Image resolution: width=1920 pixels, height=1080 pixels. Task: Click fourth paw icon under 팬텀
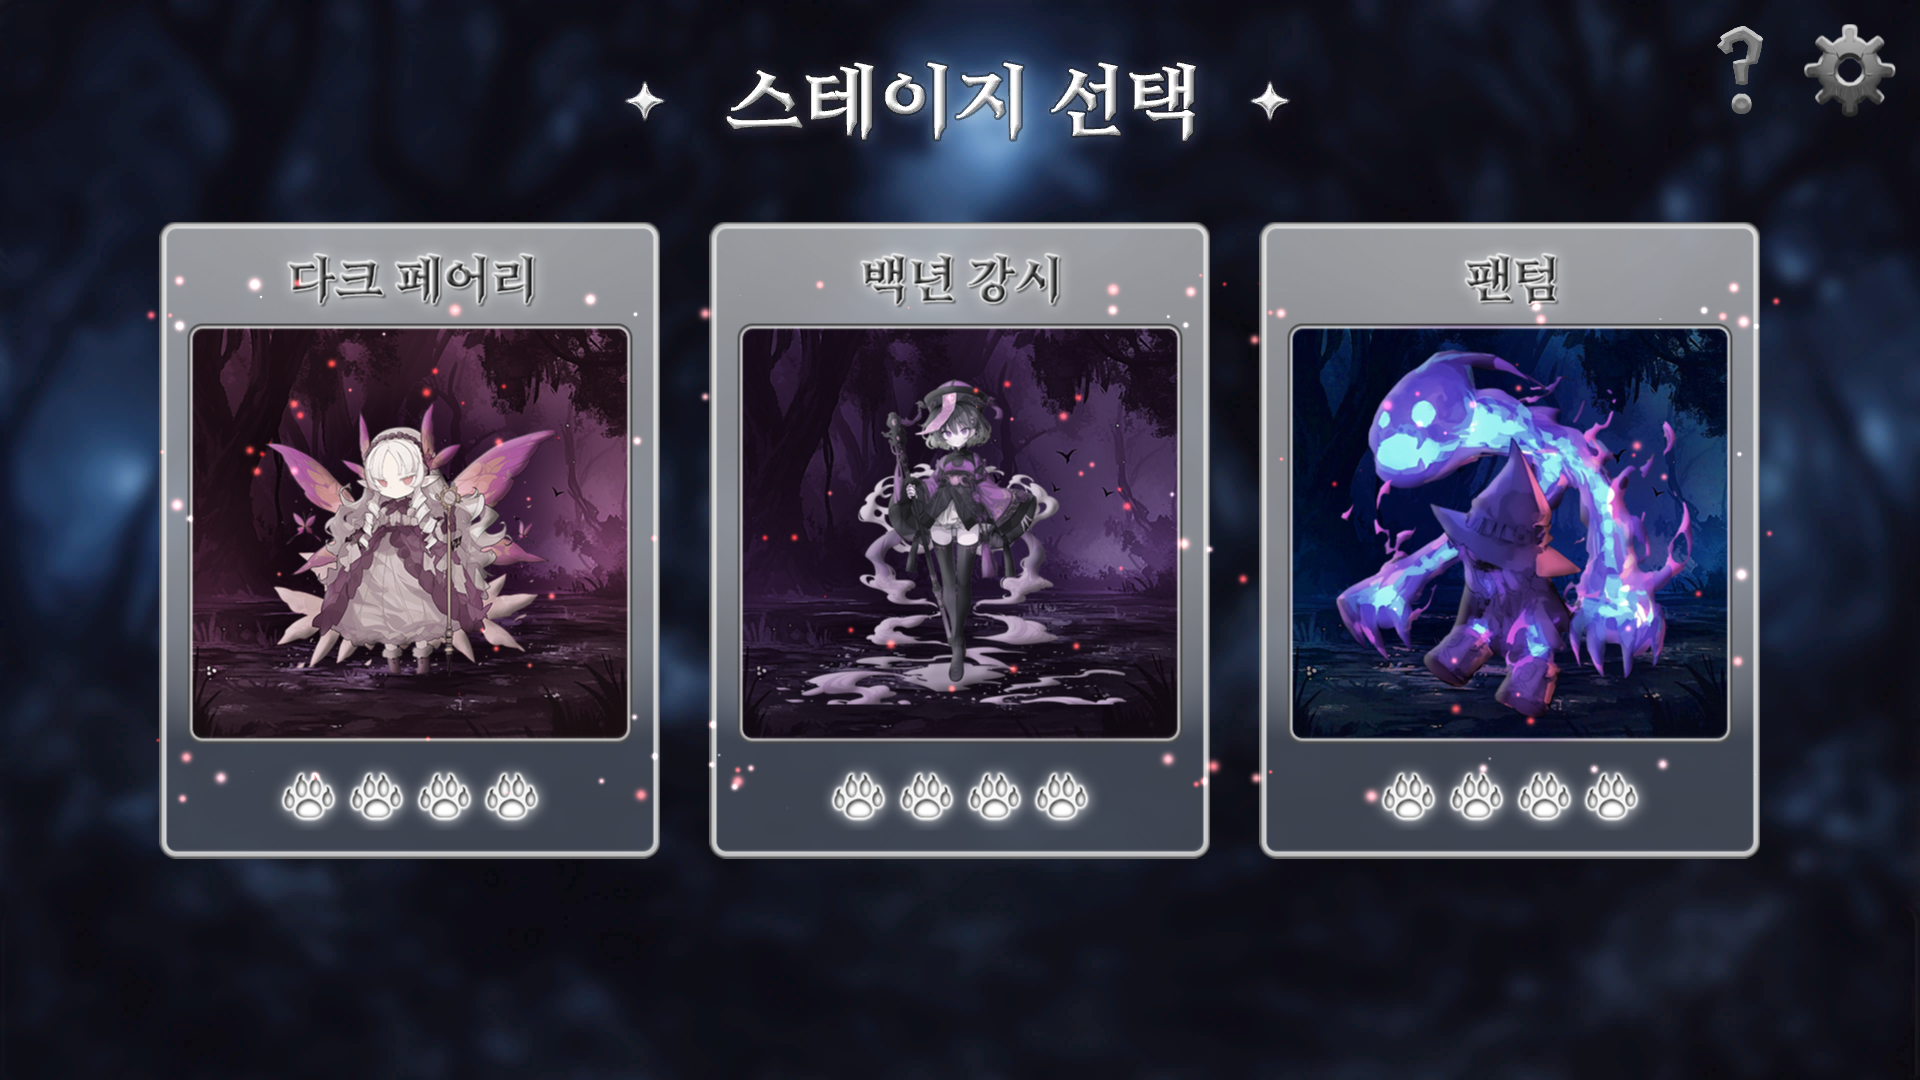(x=1611, y=797)
